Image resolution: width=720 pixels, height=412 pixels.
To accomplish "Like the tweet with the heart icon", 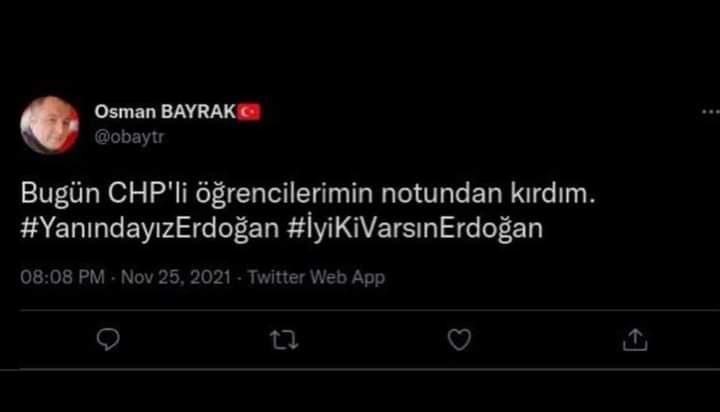I will [x=459, y=340].
